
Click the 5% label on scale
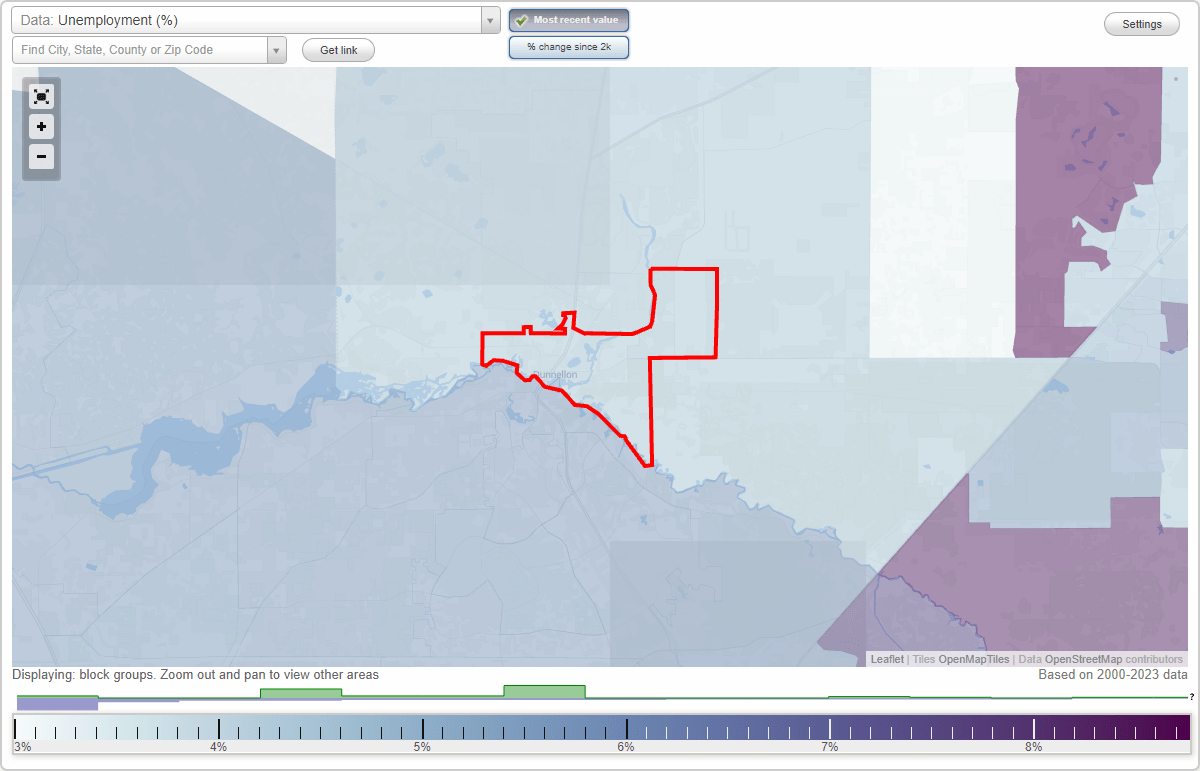422,747
